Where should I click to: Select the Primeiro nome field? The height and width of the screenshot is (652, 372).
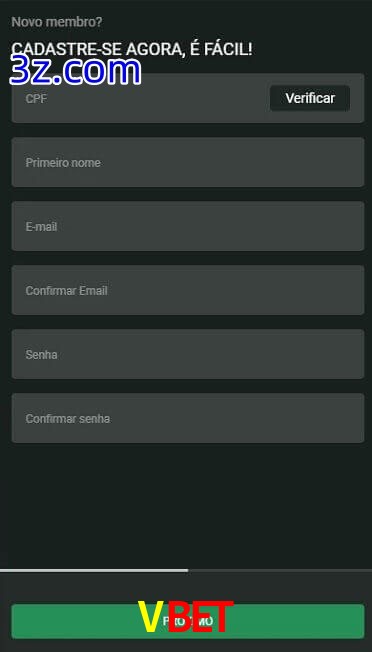coord(188,162)
